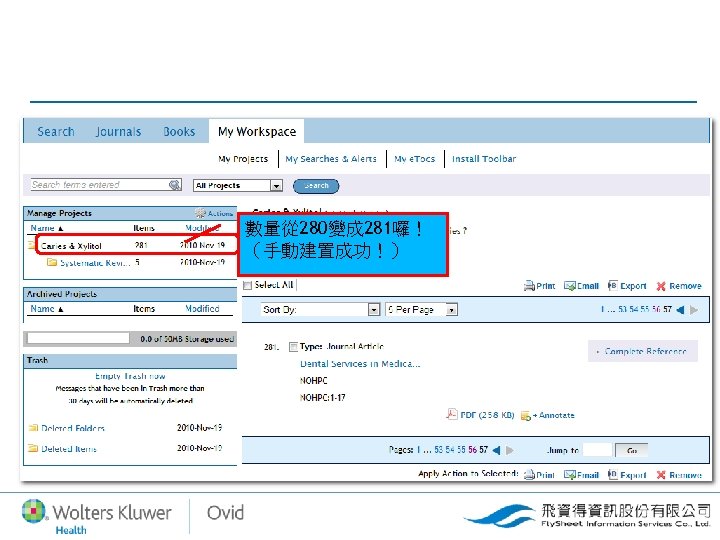Screen dimensions: 720x540
Task: Click next page arrow in top pager
Action: pos(694,310)
